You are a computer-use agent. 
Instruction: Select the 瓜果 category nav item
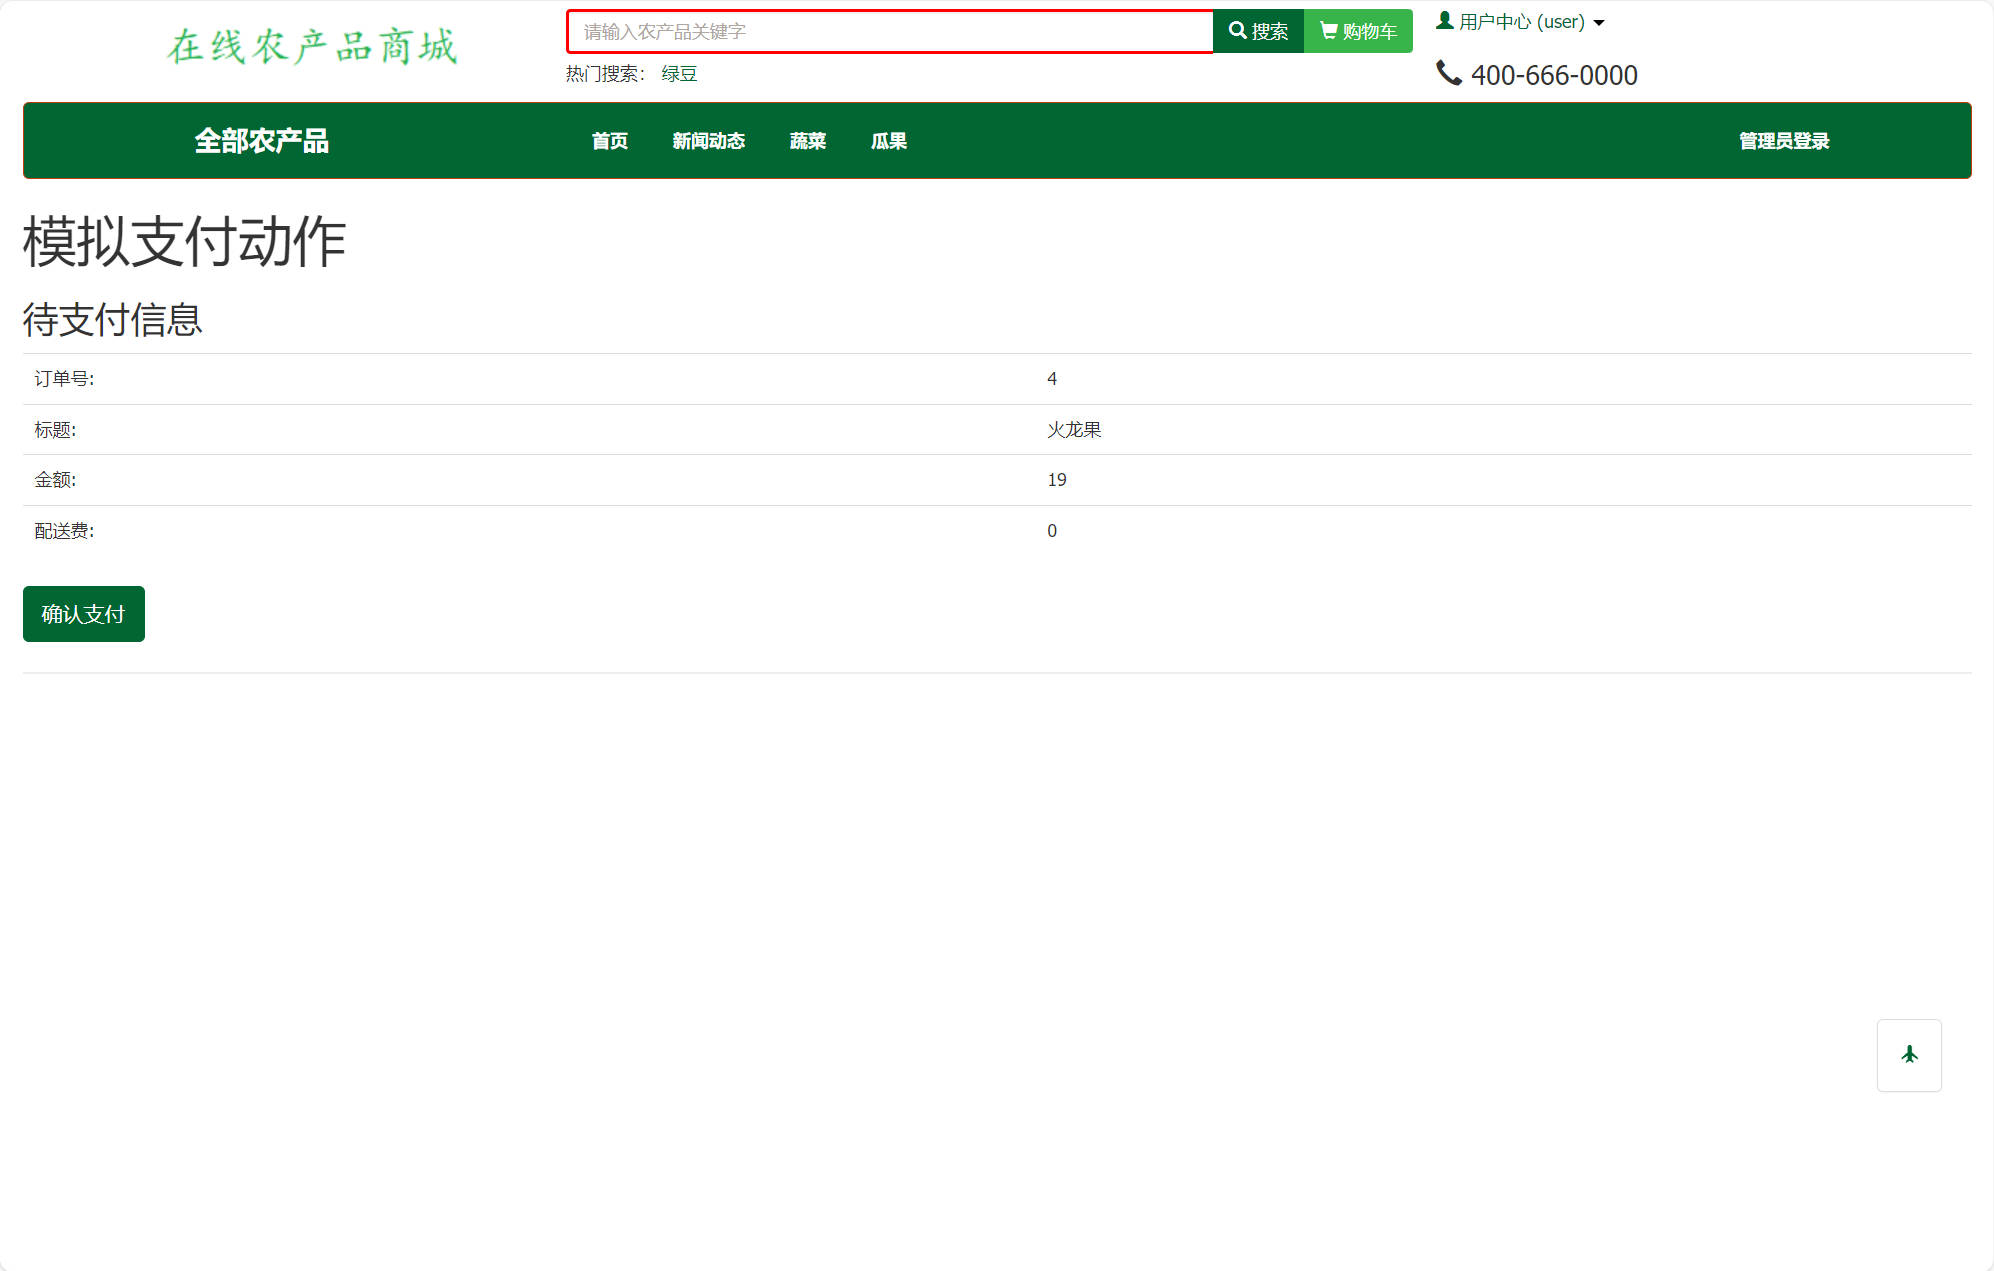(888, 141)
